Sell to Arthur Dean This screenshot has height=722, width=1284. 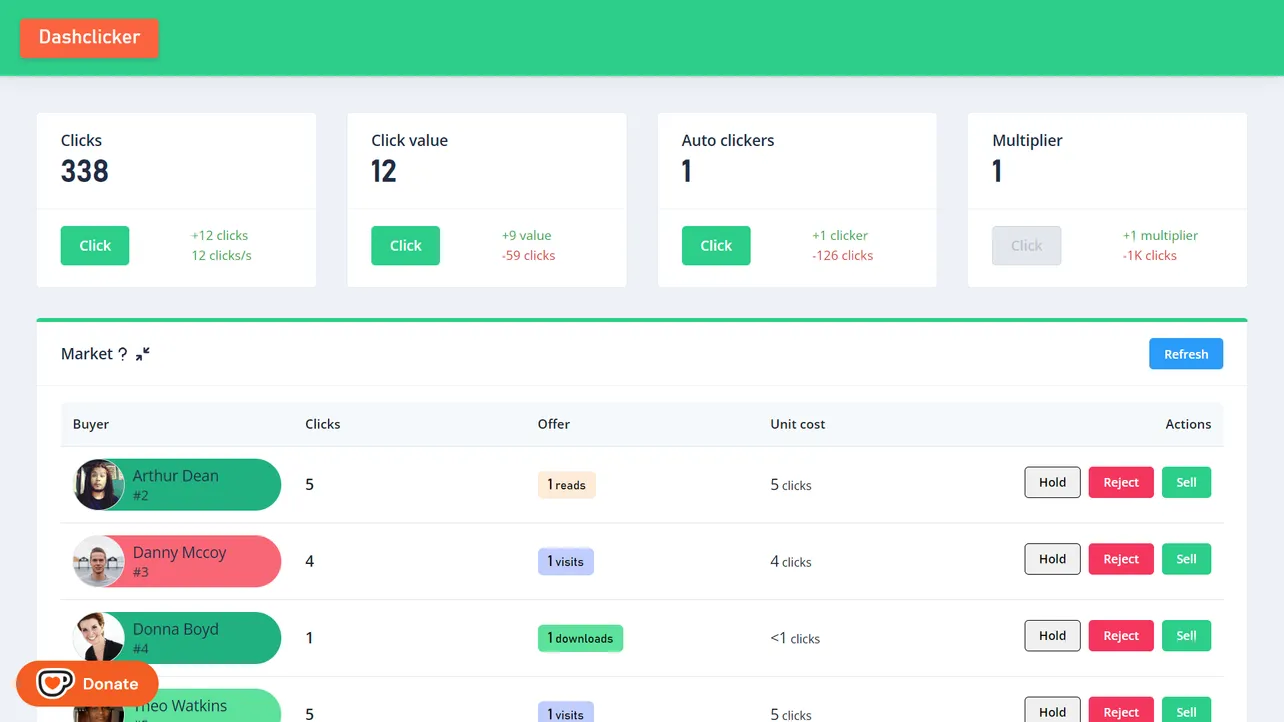[1186, 482]
